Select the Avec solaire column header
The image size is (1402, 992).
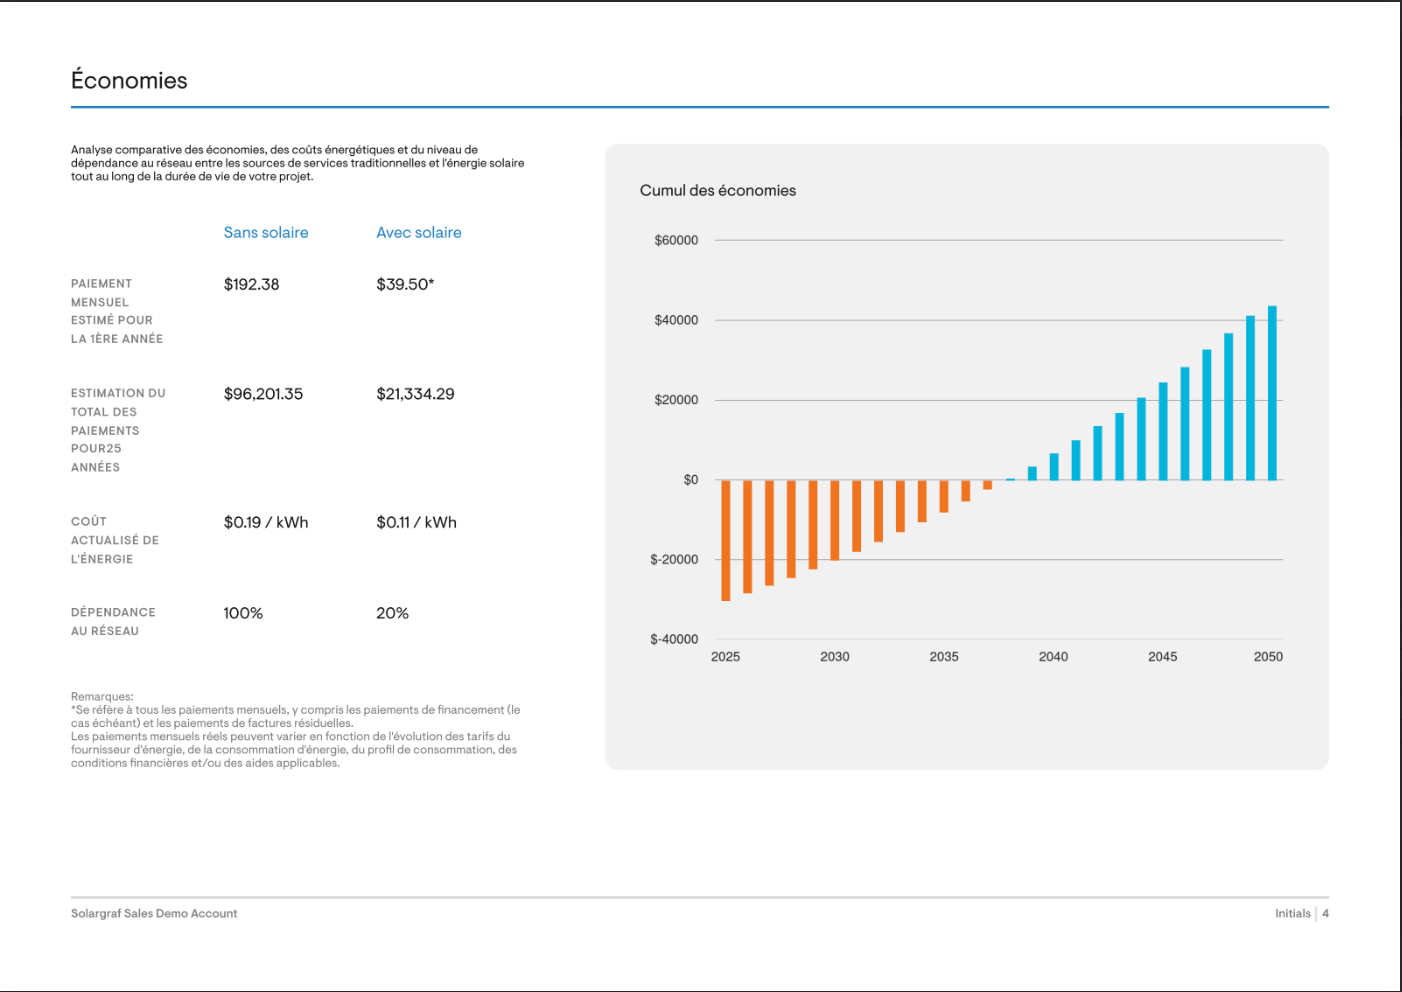pyautogui.click(x=418, y=232)
